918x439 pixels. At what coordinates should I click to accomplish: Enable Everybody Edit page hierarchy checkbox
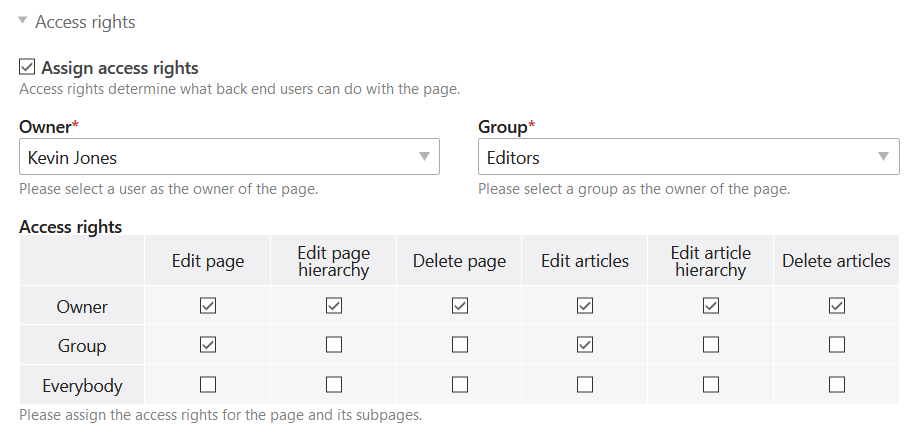334,385
